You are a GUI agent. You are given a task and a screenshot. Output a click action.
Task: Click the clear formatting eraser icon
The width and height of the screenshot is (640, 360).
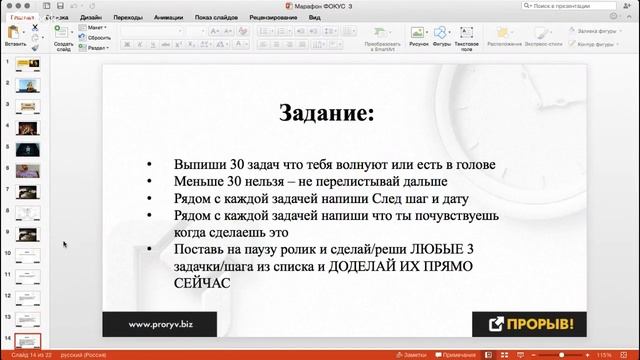pos(243,31)
